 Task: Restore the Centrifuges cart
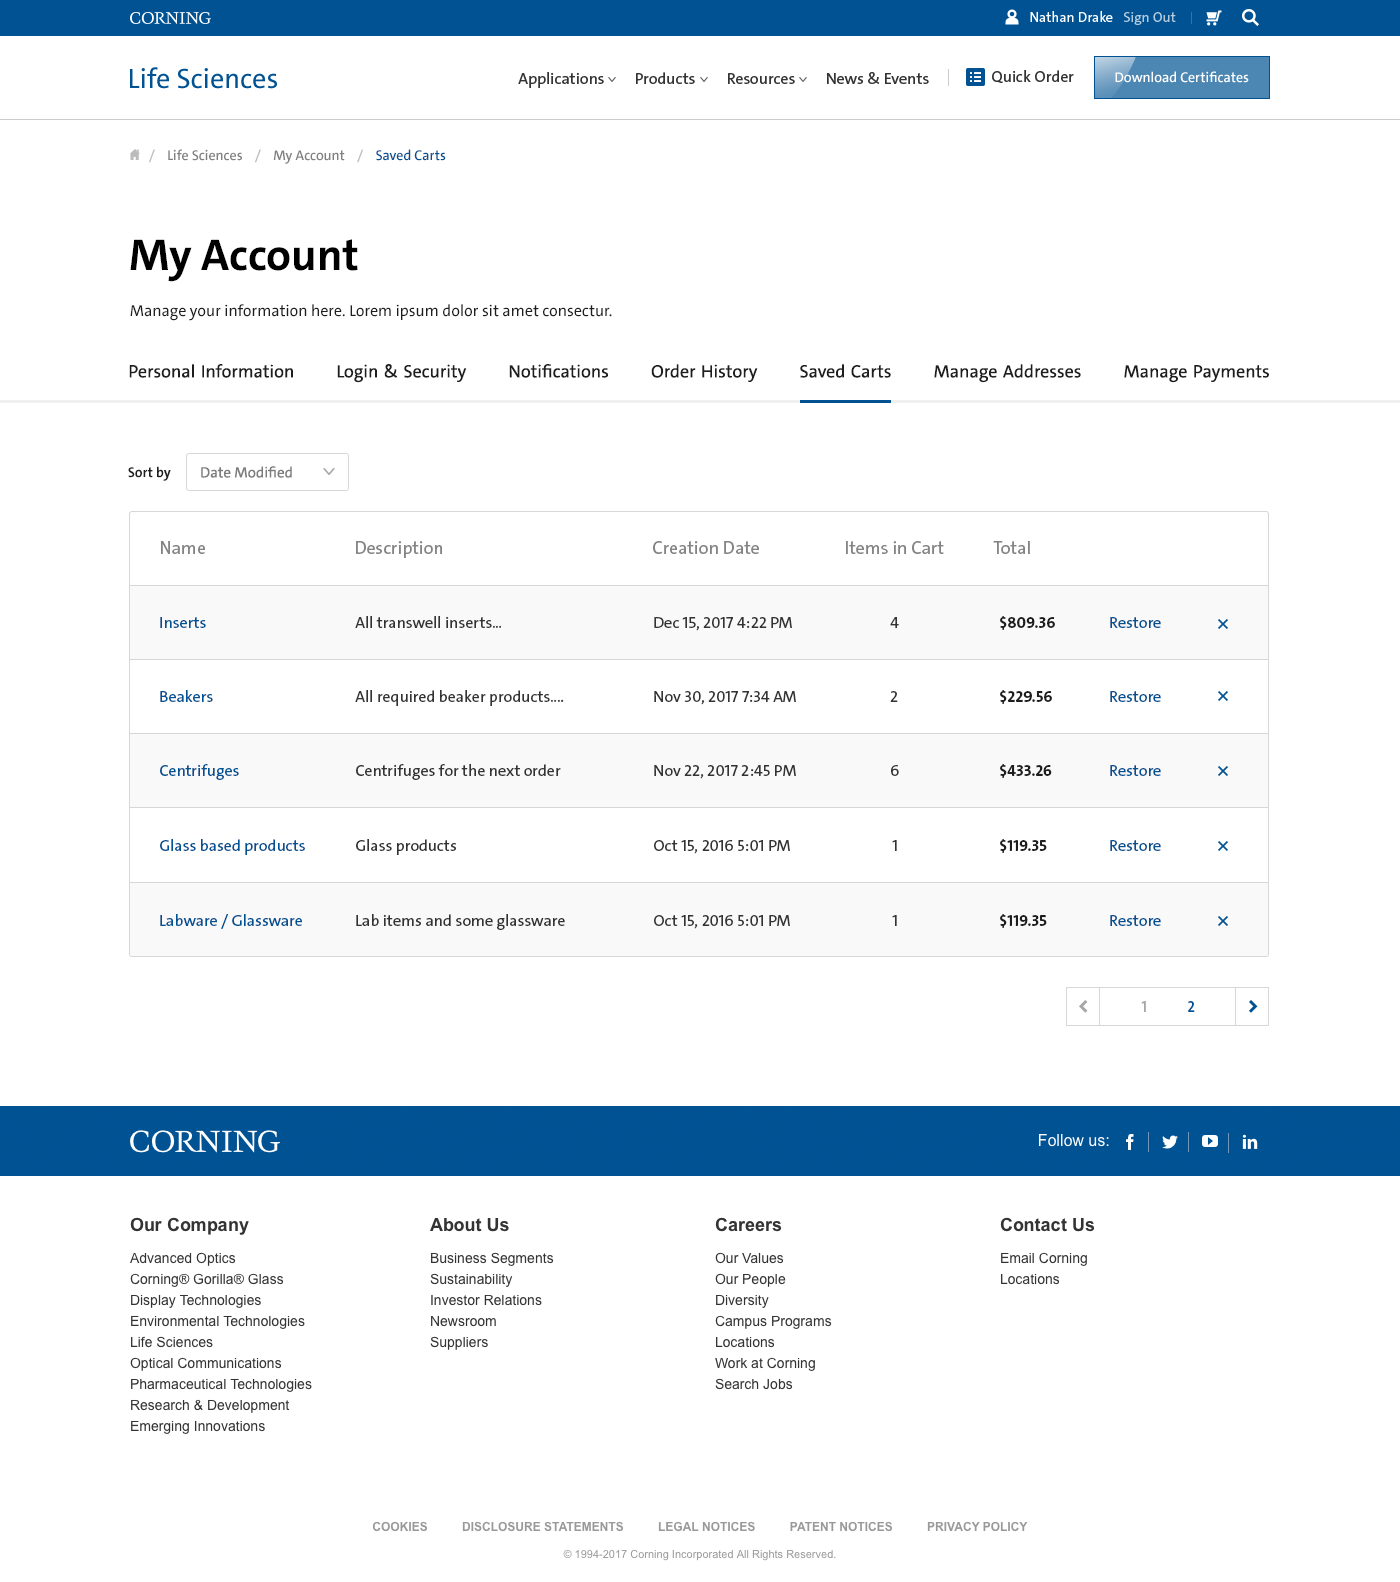[1135, 771]
